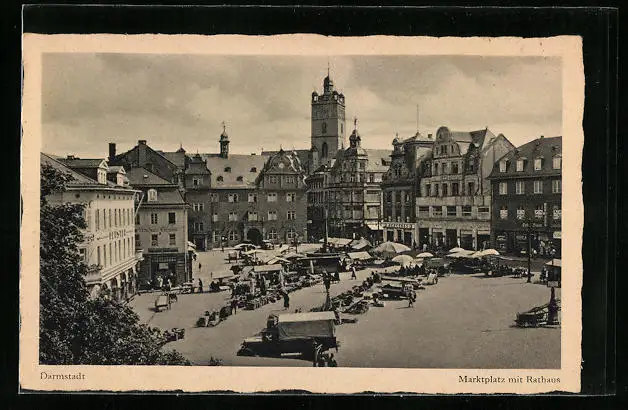This screenshot has height=410, width=628.
Task: Click the dark building at far right
Action: tap(527, 195)
